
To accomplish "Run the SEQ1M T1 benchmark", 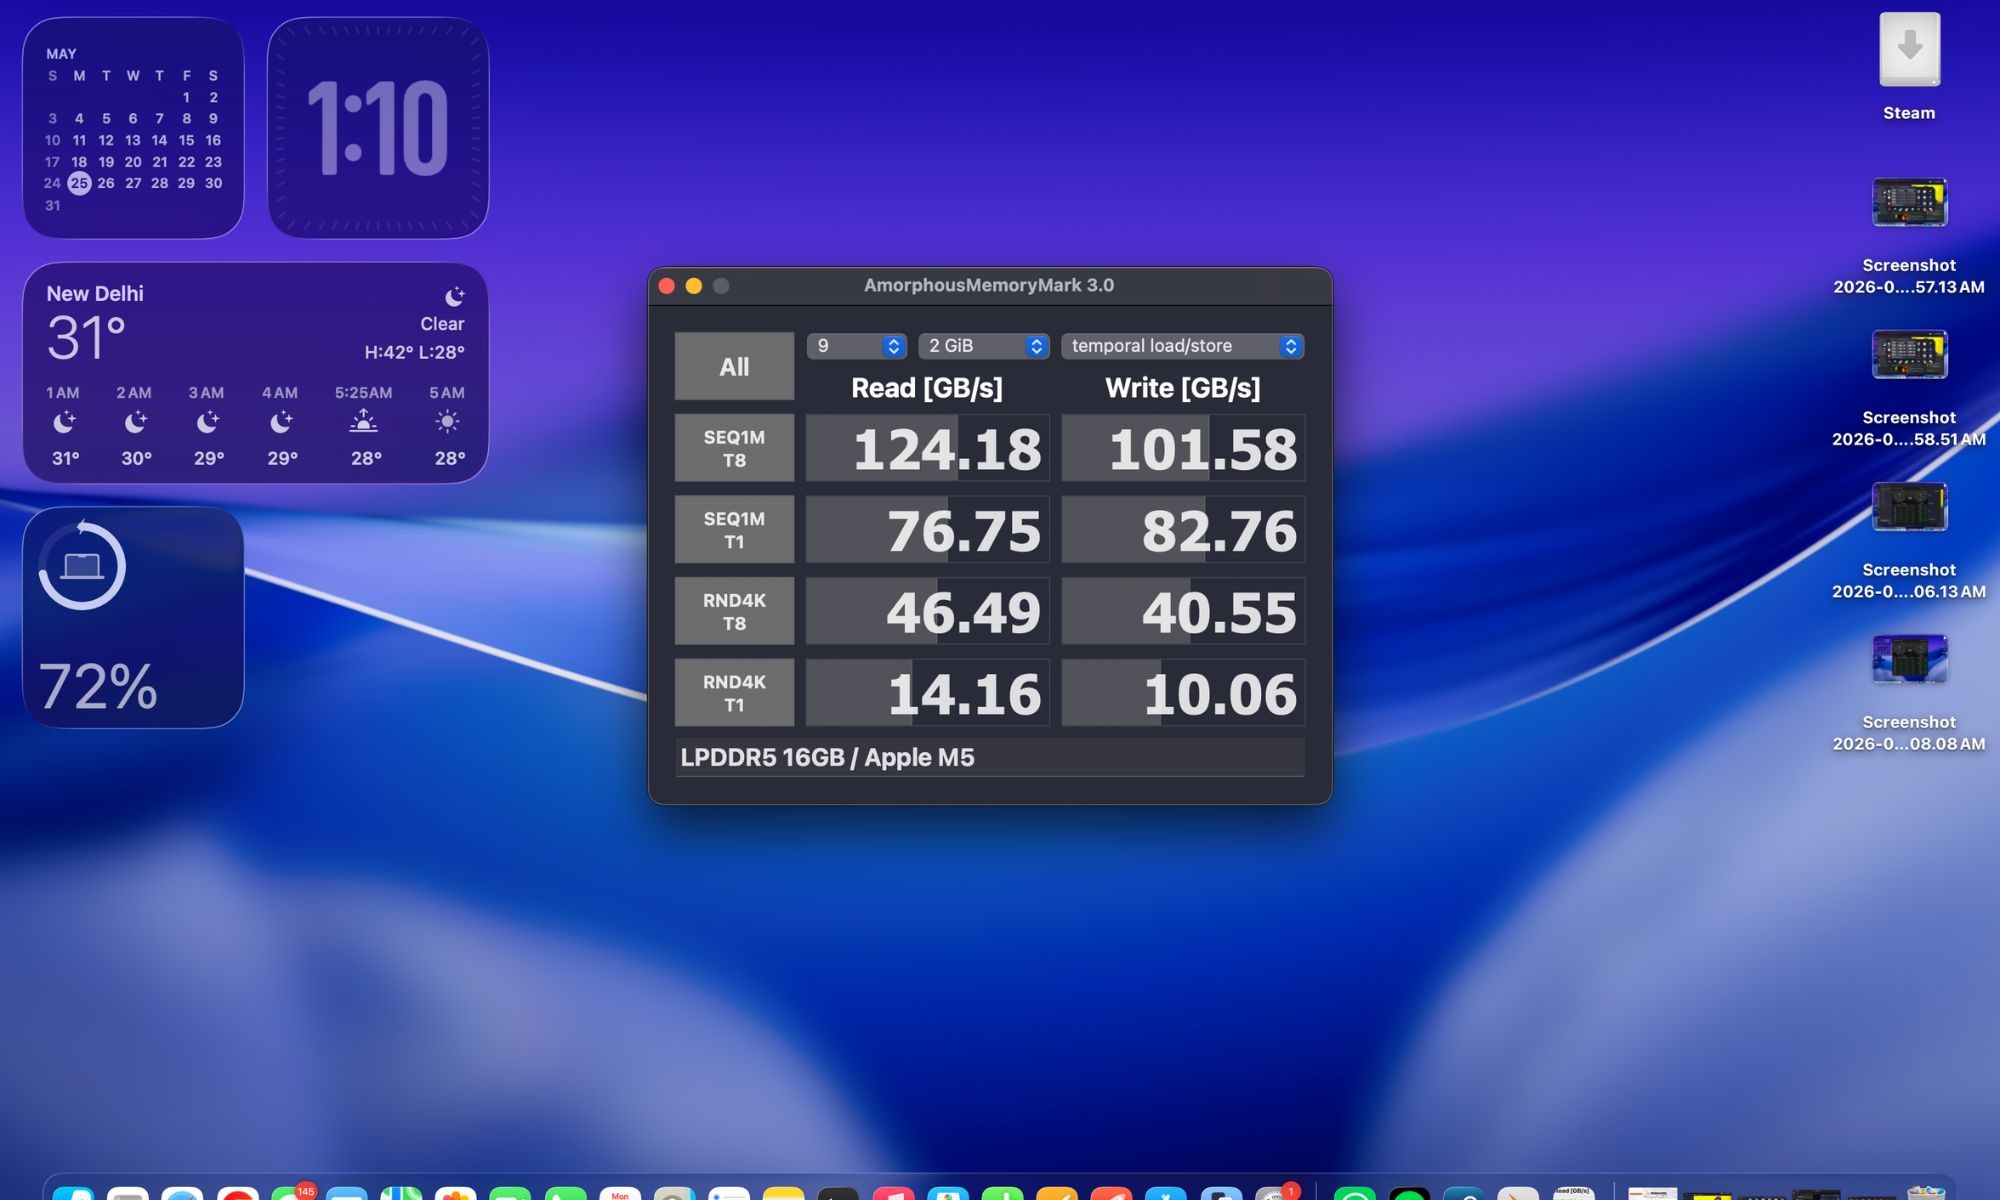I will coord(734,530).
